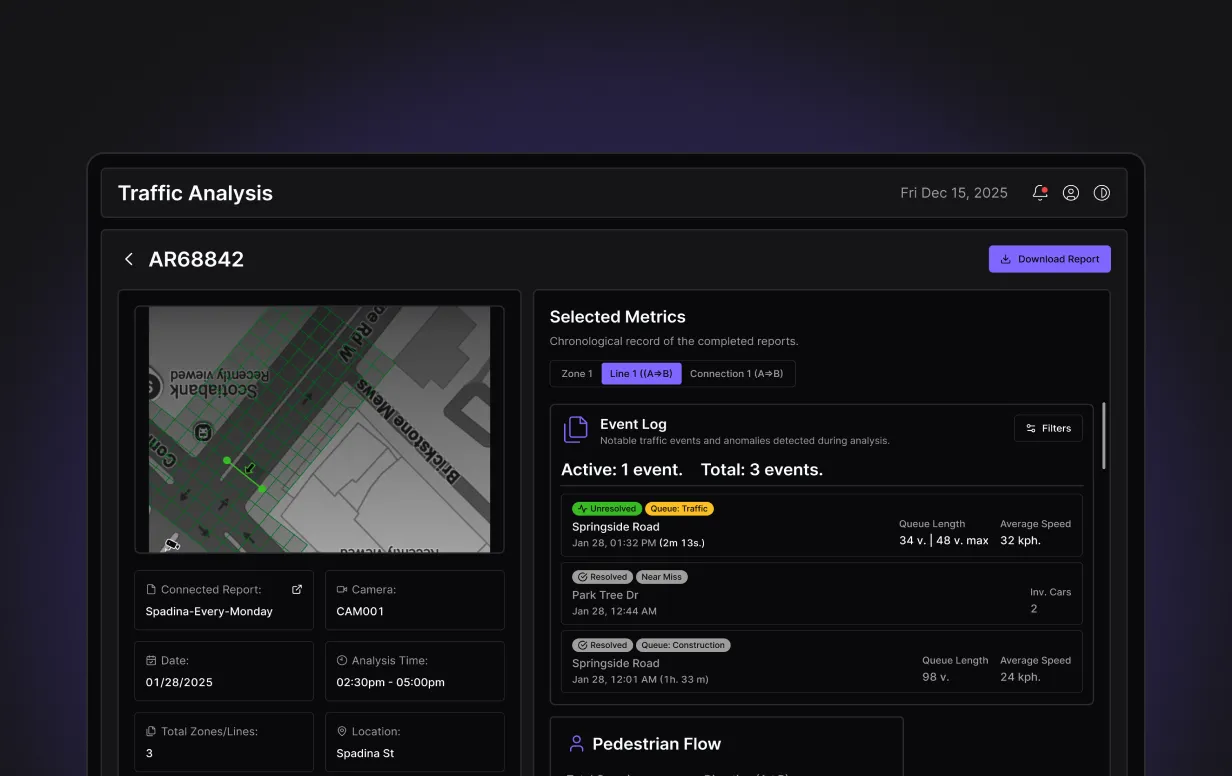Select the Zone 1 tab

click(576, 374)
